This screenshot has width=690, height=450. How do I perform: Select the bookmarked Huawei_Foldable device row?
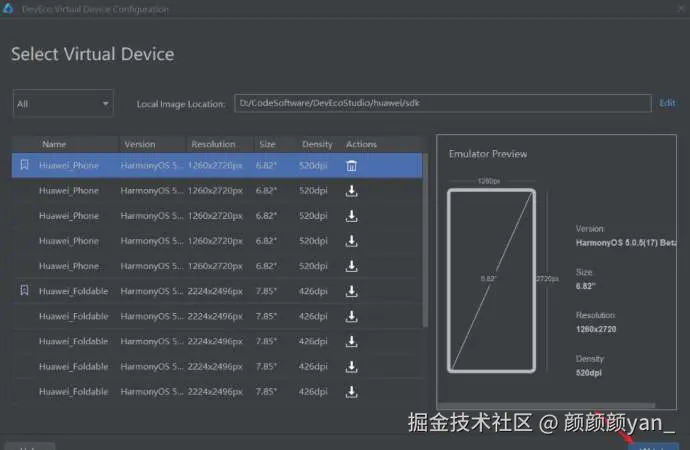(217, 291)
